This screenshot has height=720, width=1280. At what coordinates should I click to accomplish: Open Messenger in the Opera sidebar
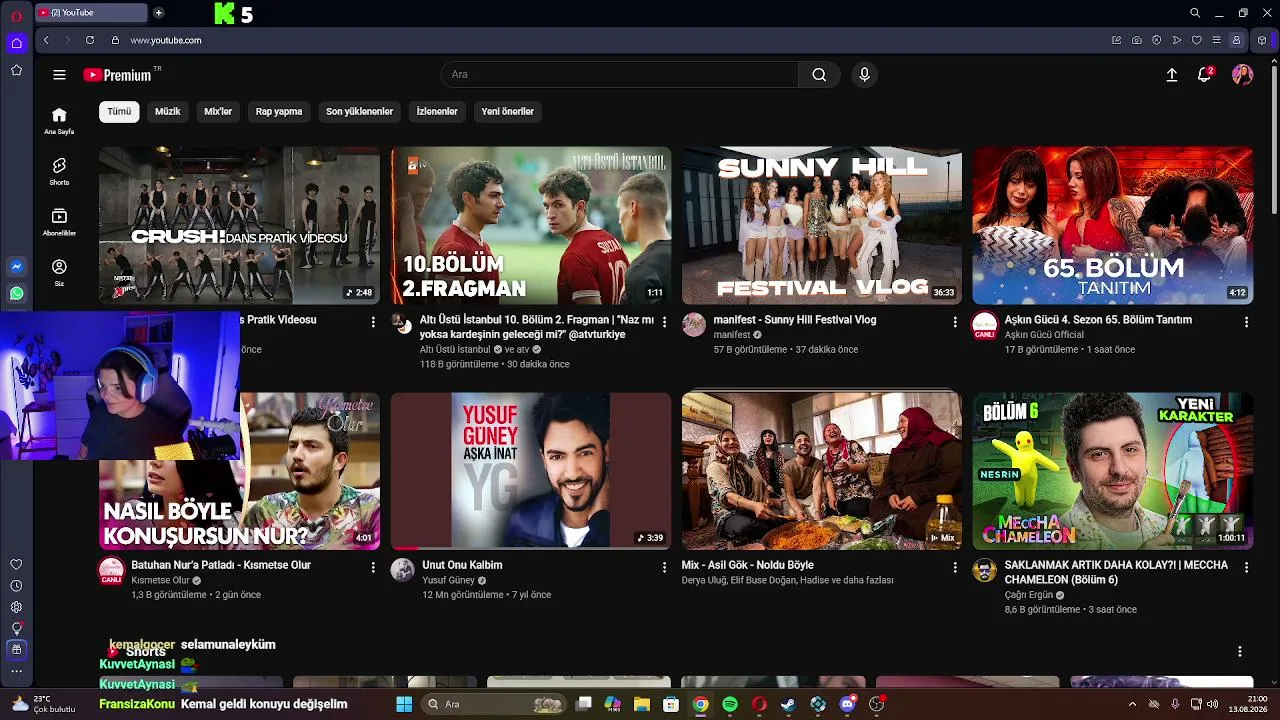pos(16,267)
